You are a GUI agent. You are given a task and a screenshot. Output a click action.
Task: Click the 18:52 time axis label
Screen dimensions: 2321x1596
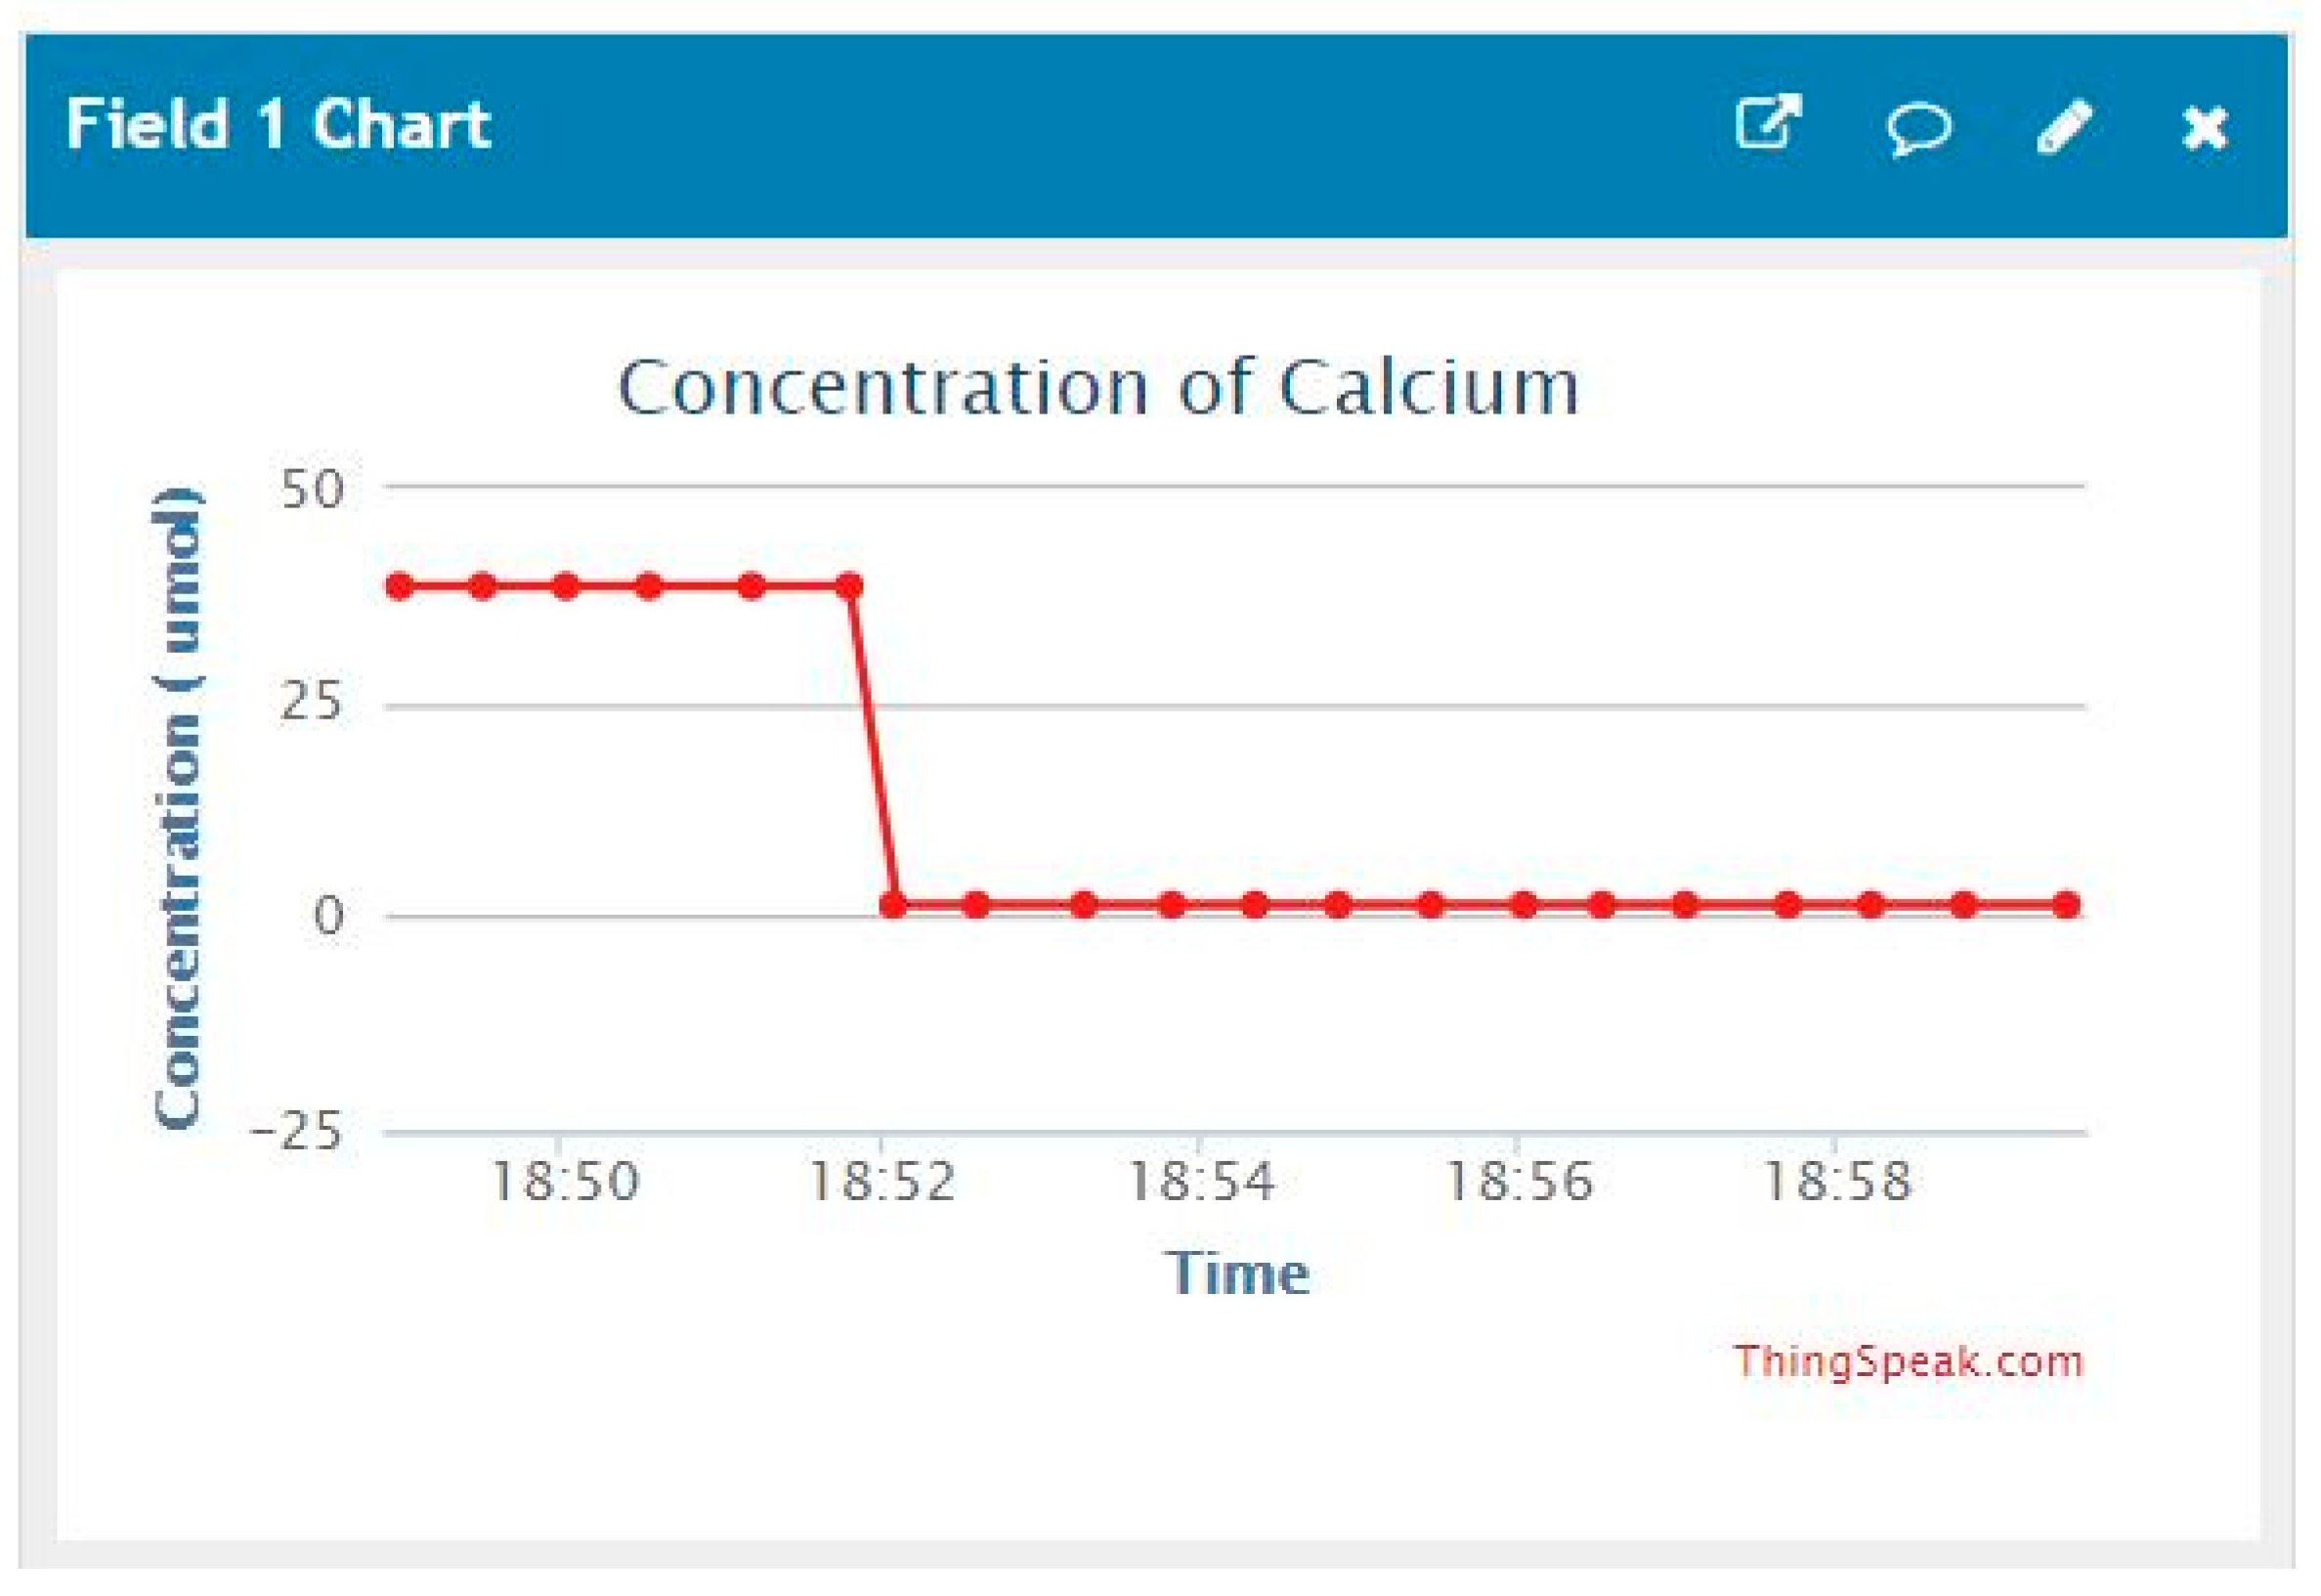[882, 1182]
